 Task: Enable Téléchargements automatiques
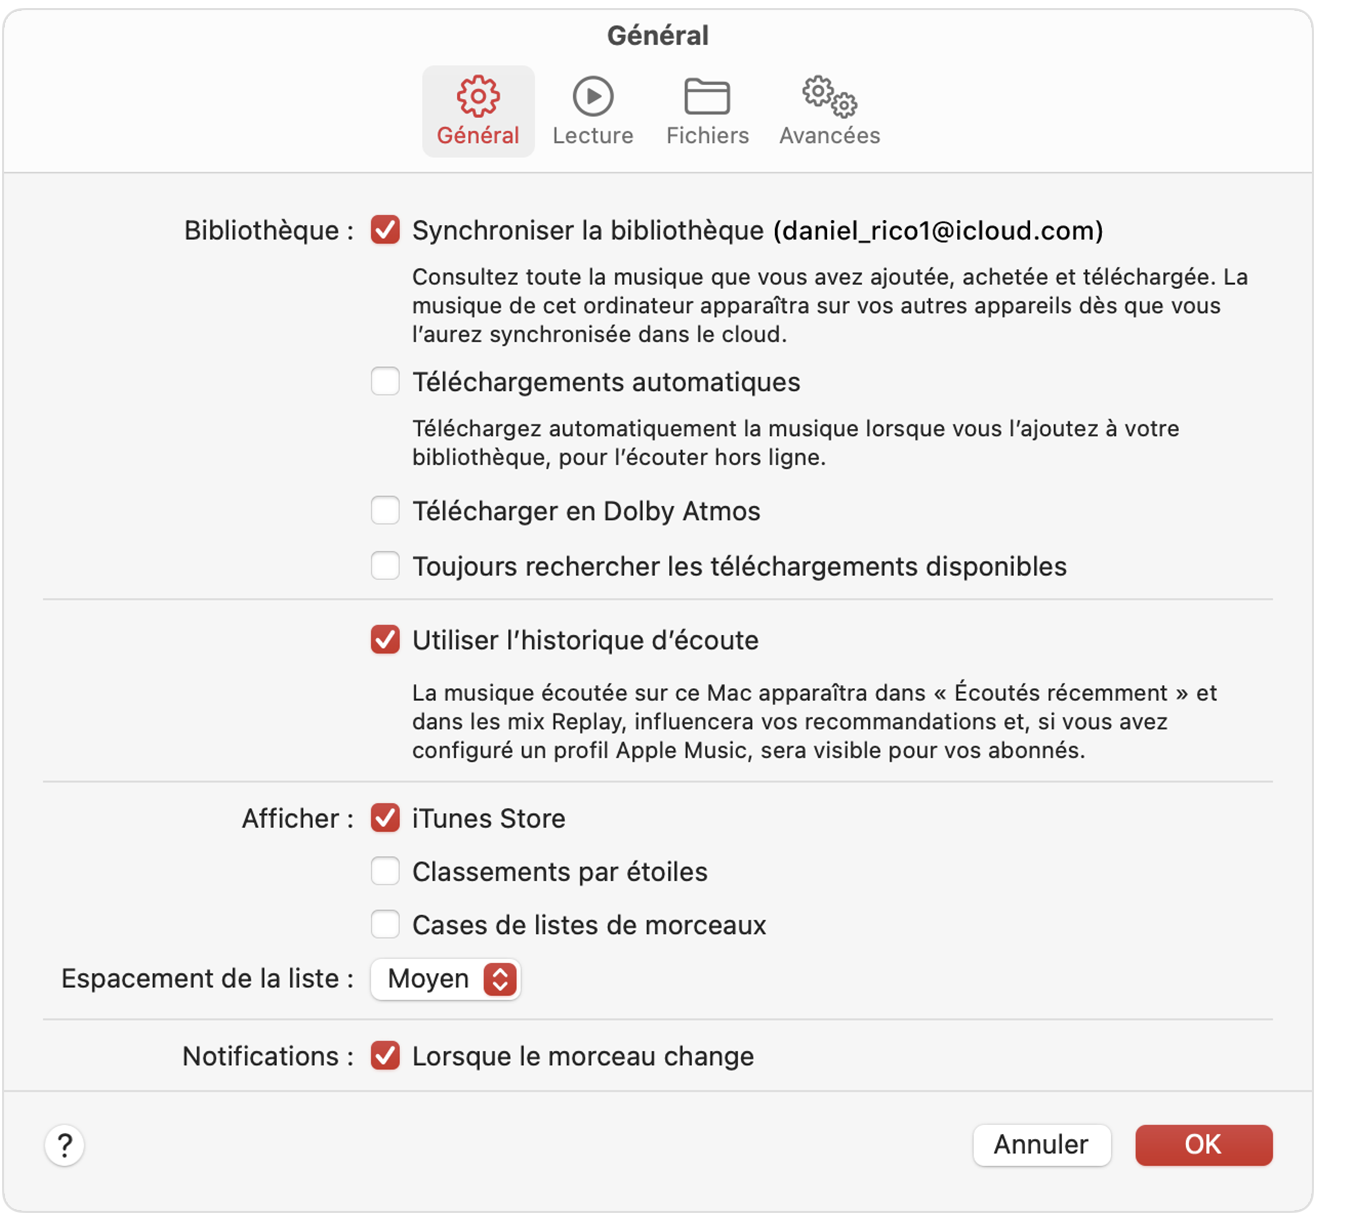tap(385, 382)
